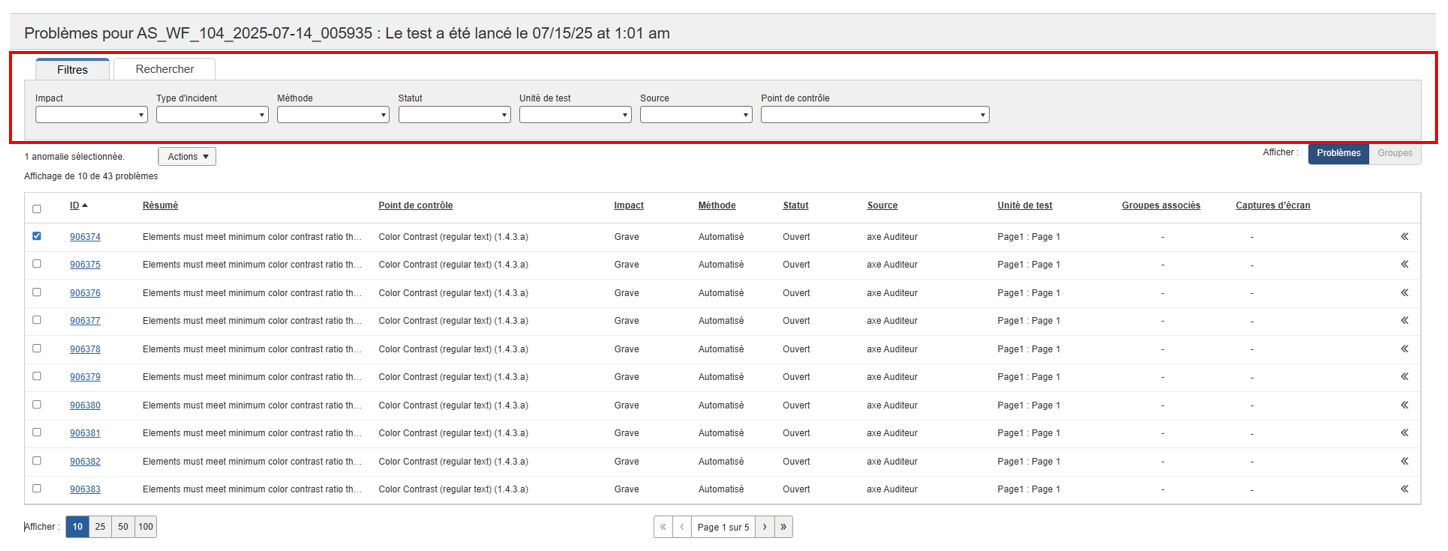Image resolution: width=1448 pixels, height=551 pixels.
Task: Expand details chevron for issue 906380
Action: coord(1404,405)
